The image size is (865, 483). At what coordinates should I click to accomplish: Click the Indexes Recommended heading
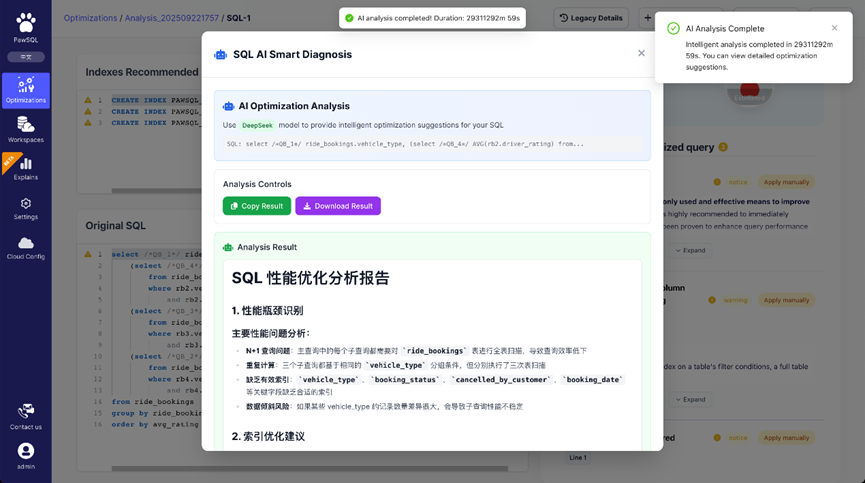pos(142,72)
